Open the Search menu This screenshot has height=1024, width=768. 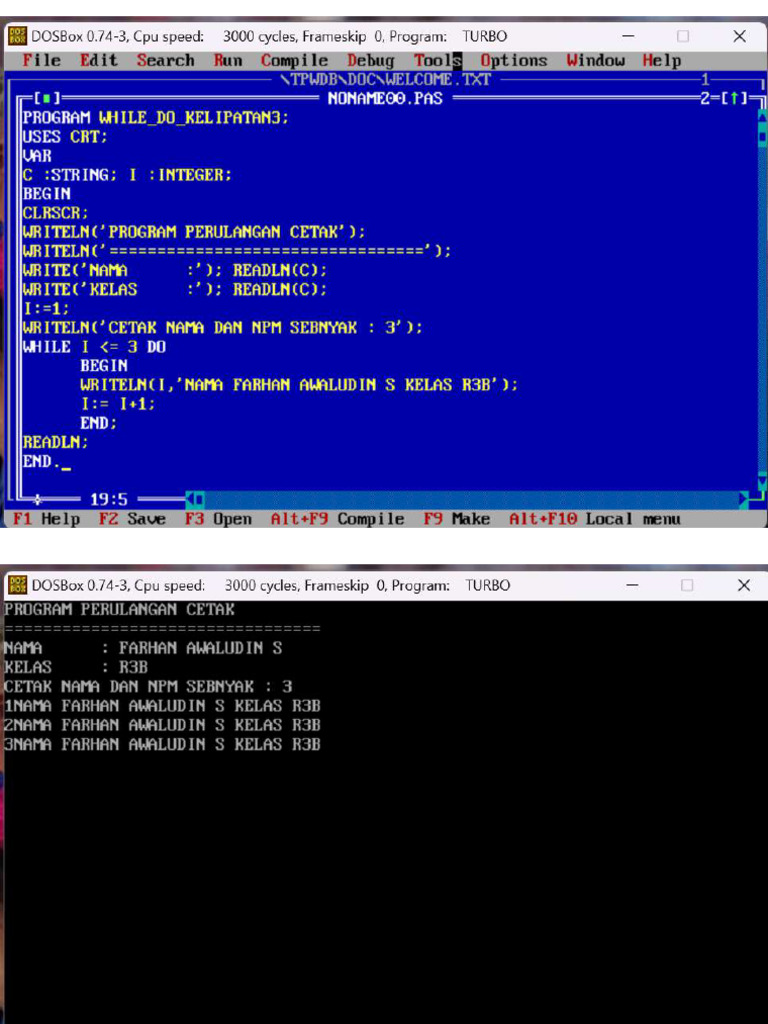[166, 61]
